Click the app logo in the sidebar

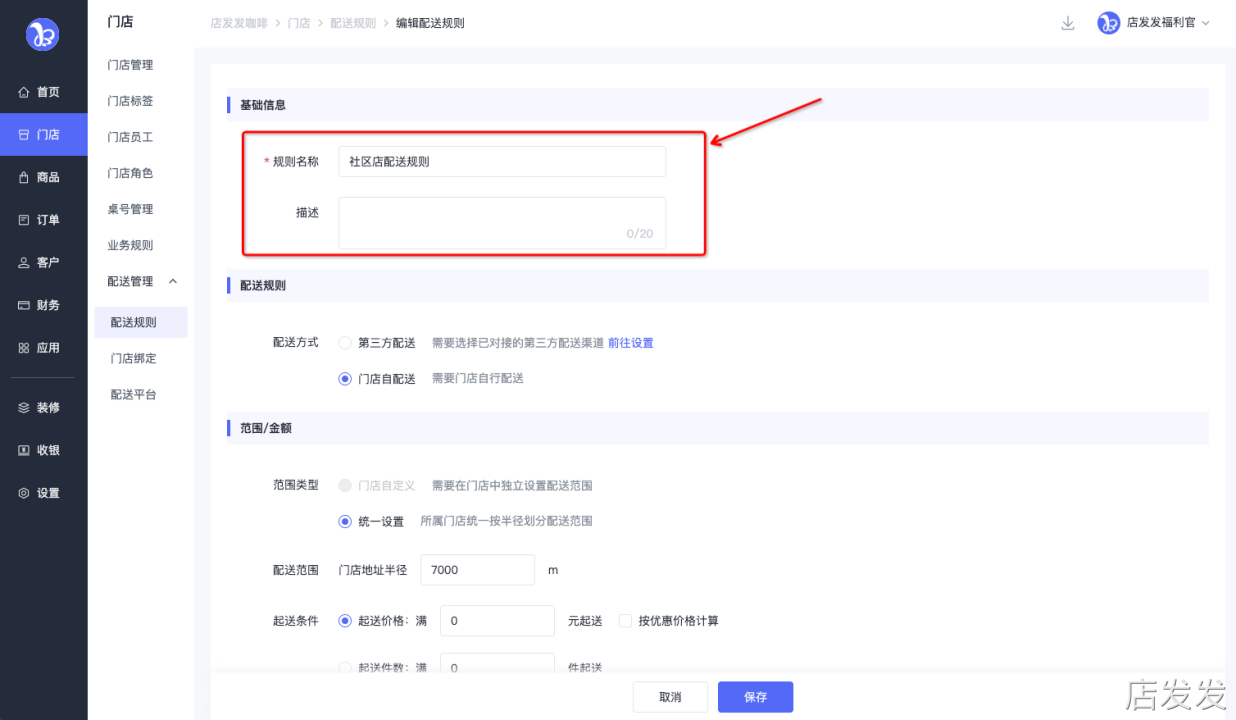pyautogui.click(x=42, y=35)
